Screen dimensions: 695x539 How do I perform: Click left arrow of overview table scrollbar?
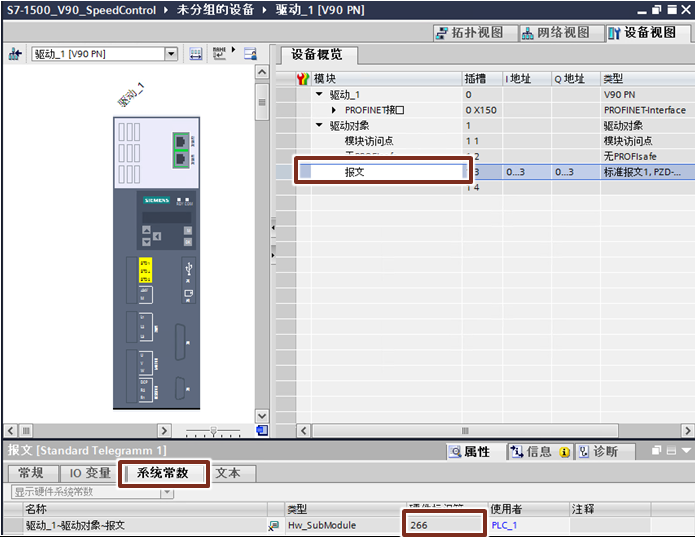pyautogui.click(x=304, y=430)
